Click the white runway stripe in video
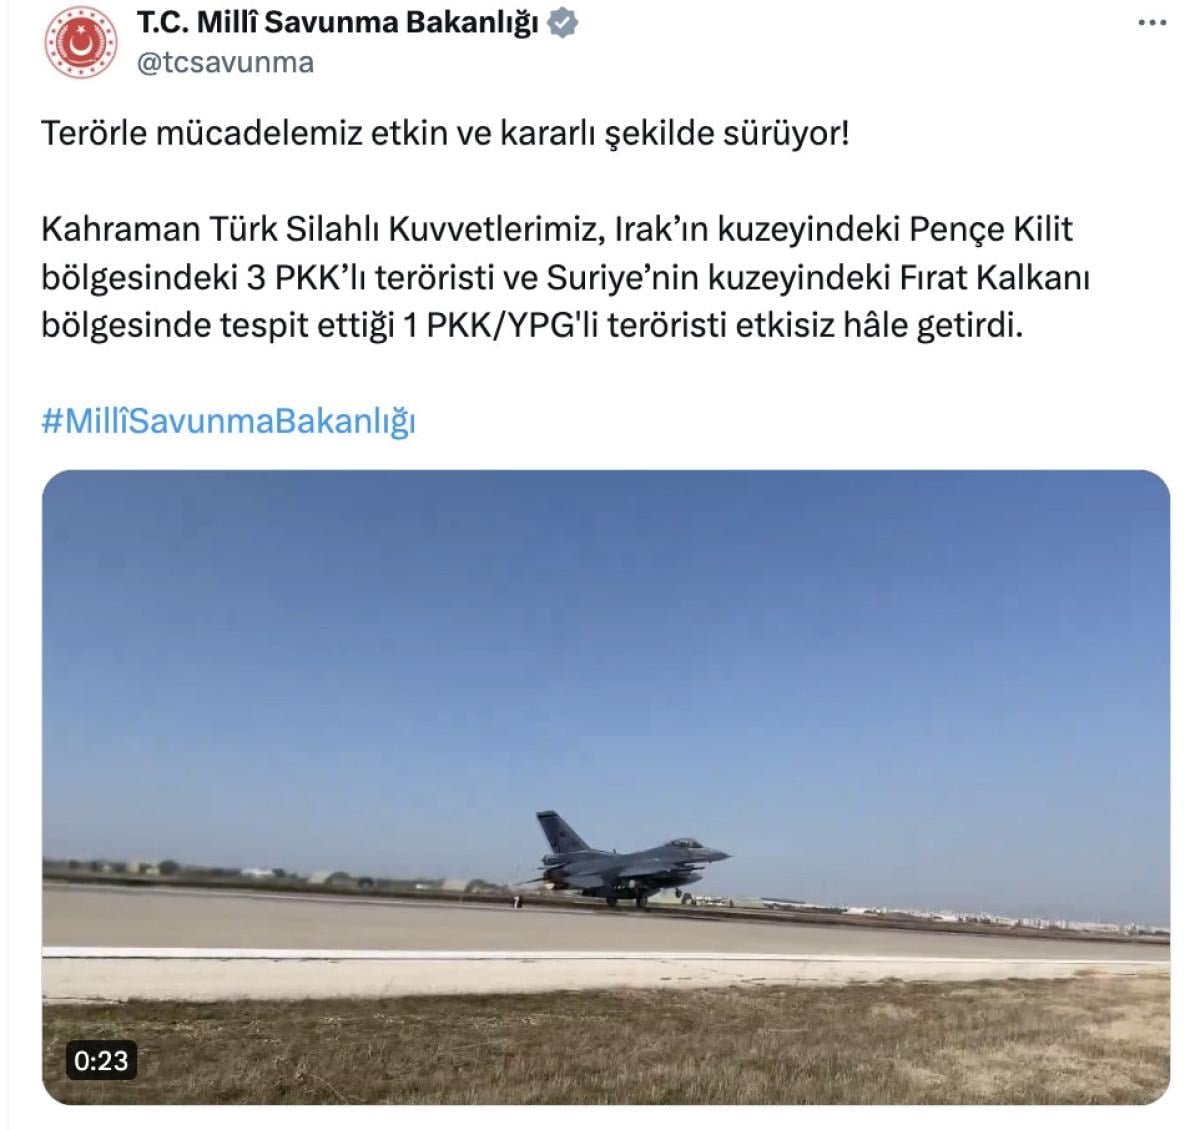The width and height of the screenshot is (1200, 1130). [605, 956]
